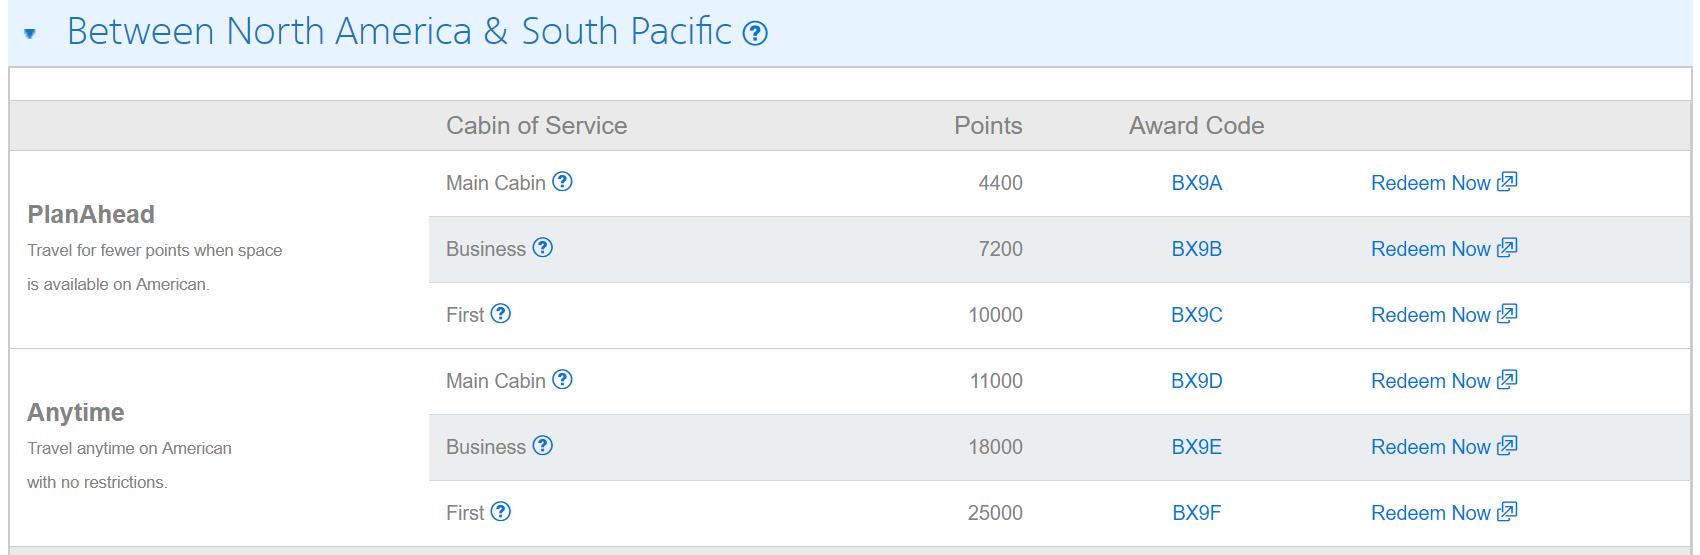The image size is (1700, 555).
Task: Redeem Now for 11000 points Main Cabin
Action: [x=1442, y=381]
